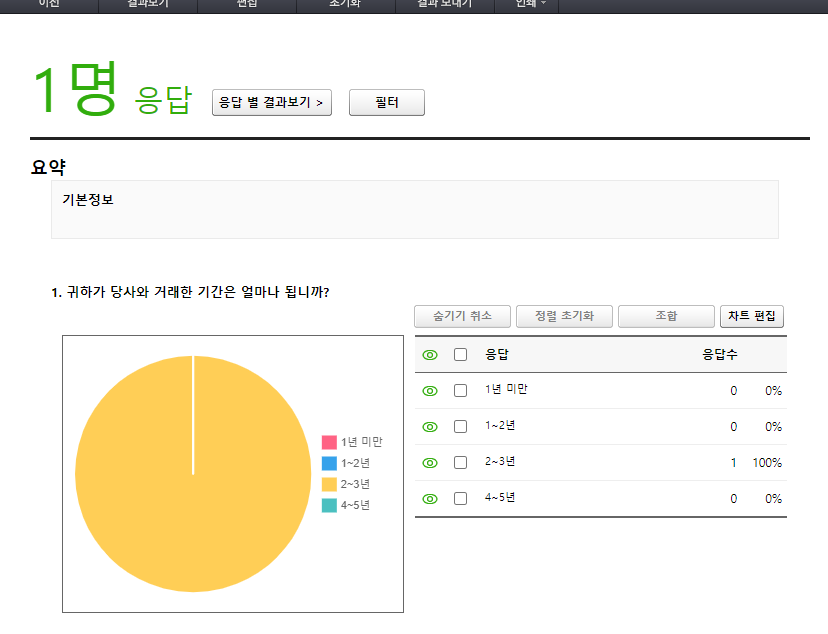Open the rightmost top menu with dropdown arrow
Viewport: 828px width, 634px height.
tap(530, 4)
